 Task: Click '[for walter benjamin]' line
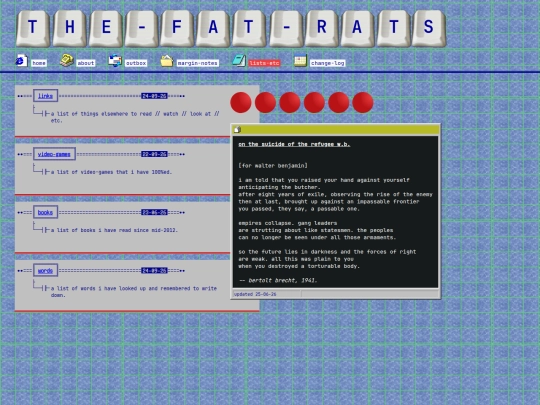coord(273,166)
